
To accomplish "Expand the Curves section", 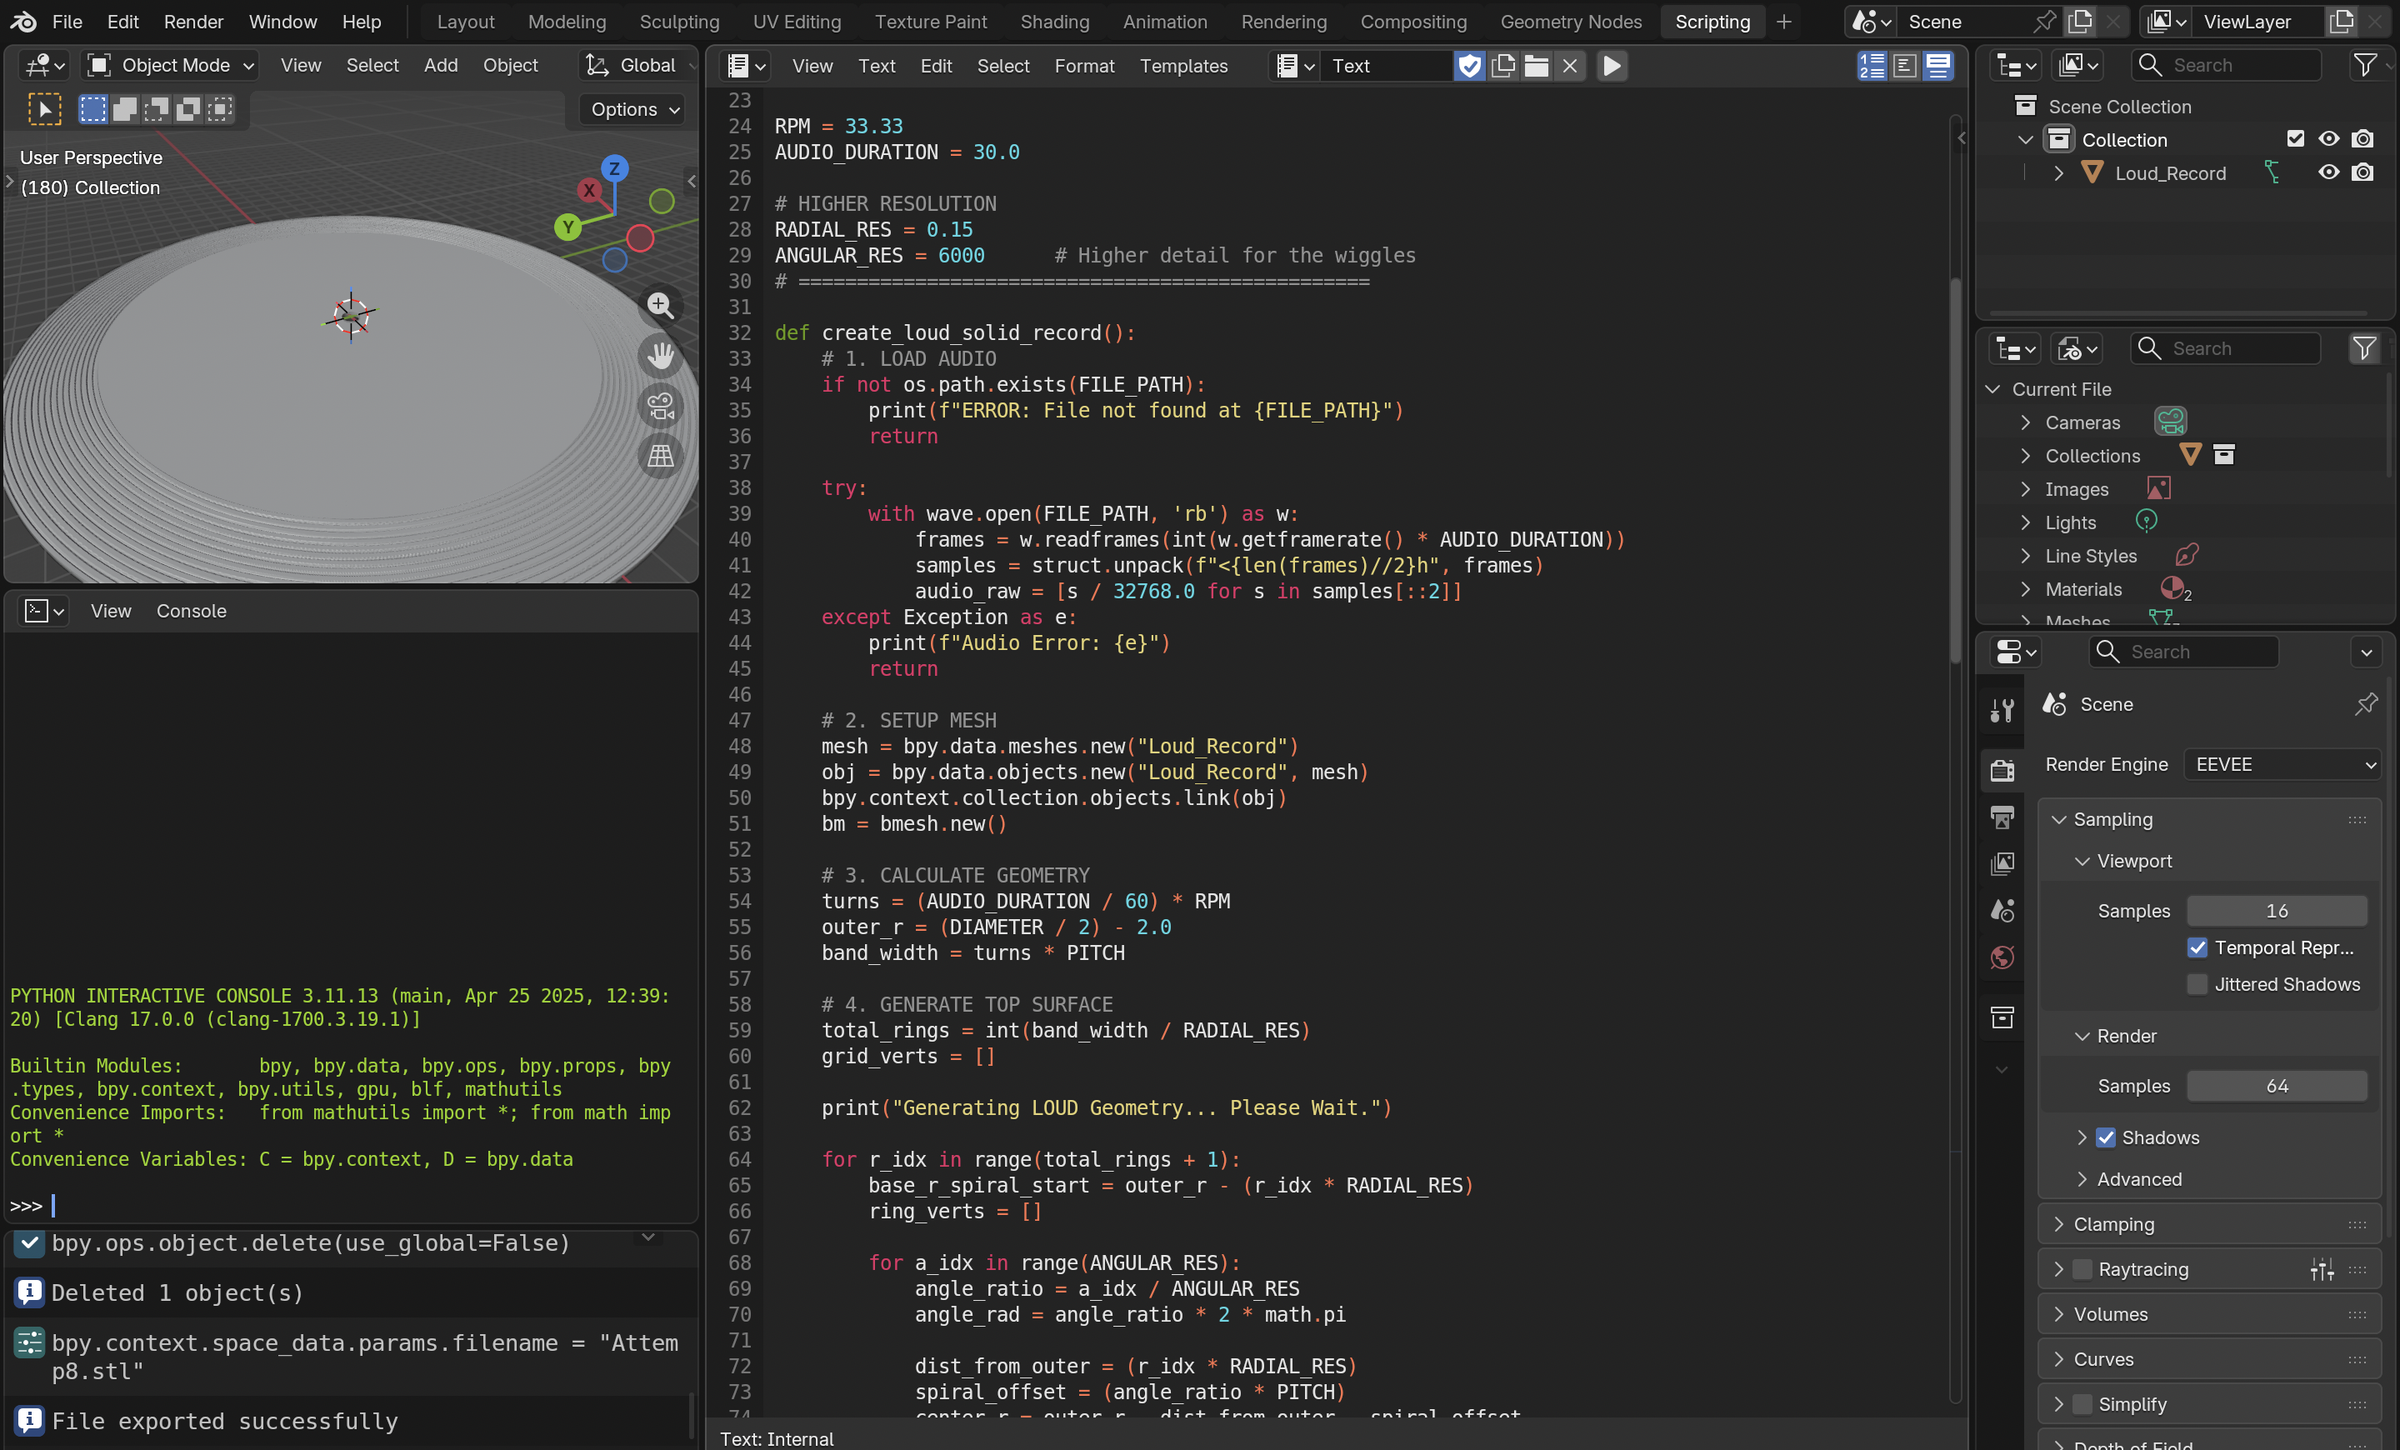I will (2059, 1358).
